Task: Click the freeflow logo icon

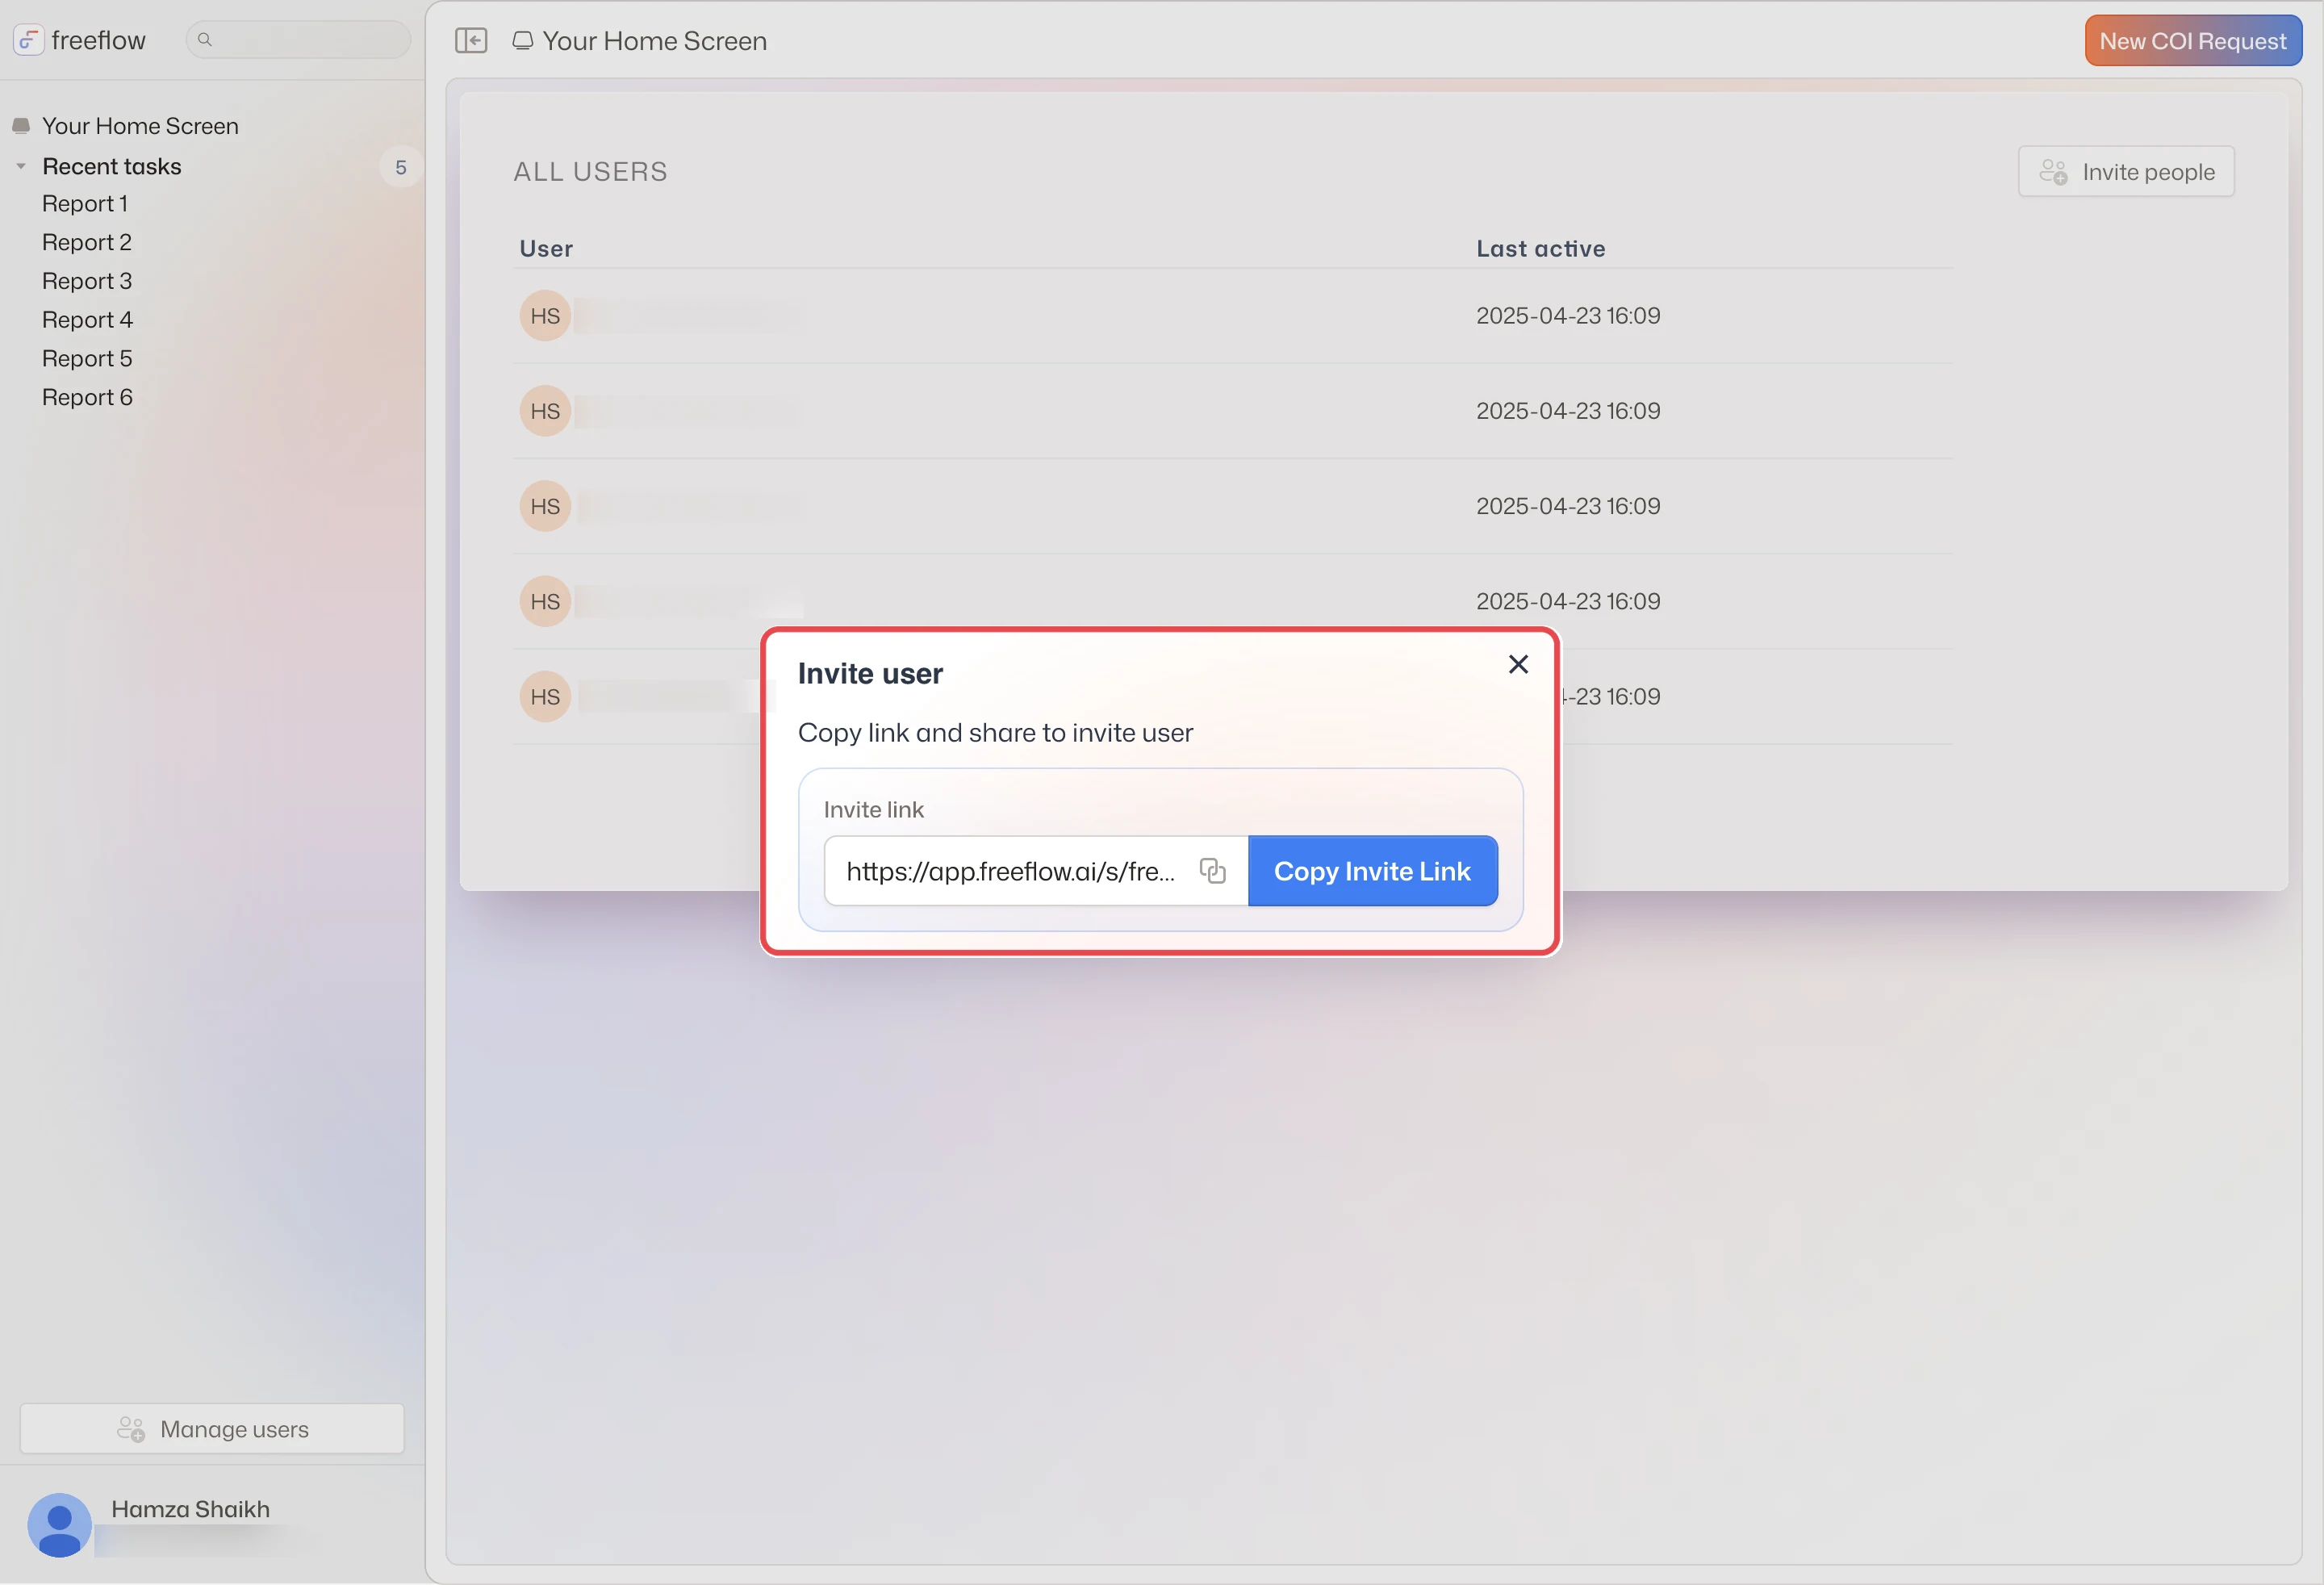Action: click(x=28, y=40)
